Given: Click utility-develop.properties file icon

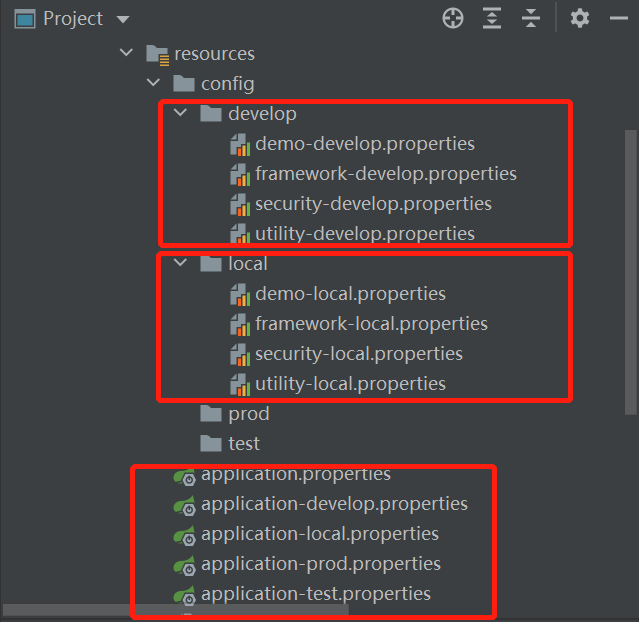Looking at the screenshot, I should coord(240,234).
